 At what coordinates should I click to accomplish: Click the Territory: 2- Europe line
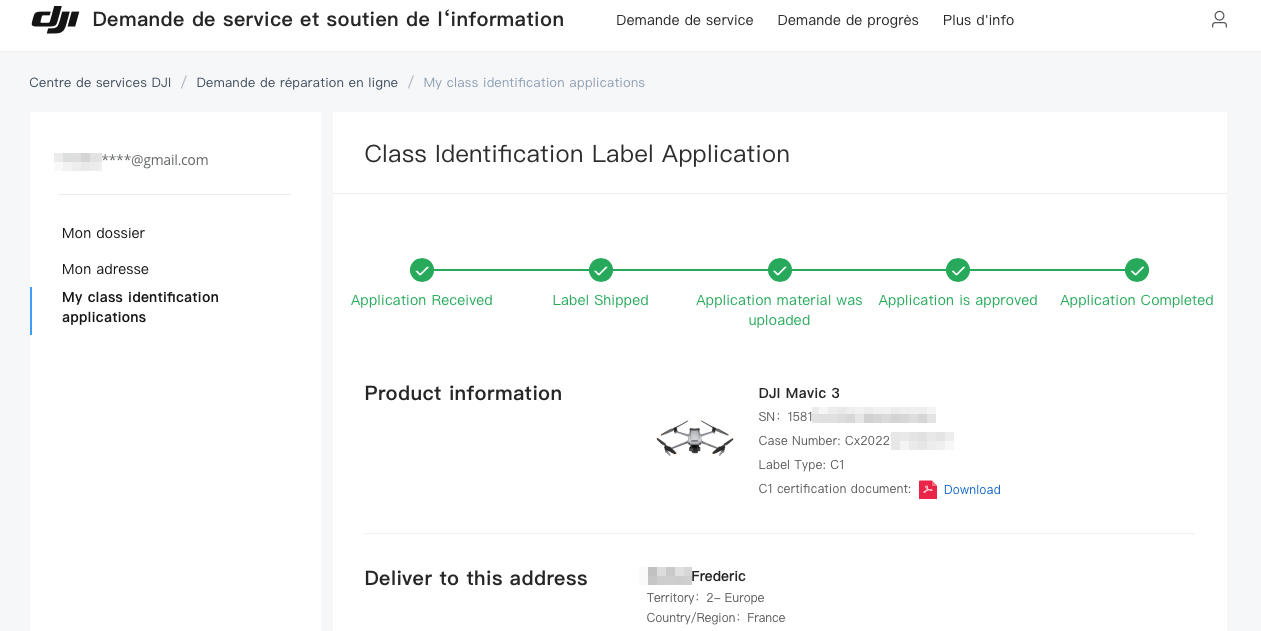tap(705, 598)
